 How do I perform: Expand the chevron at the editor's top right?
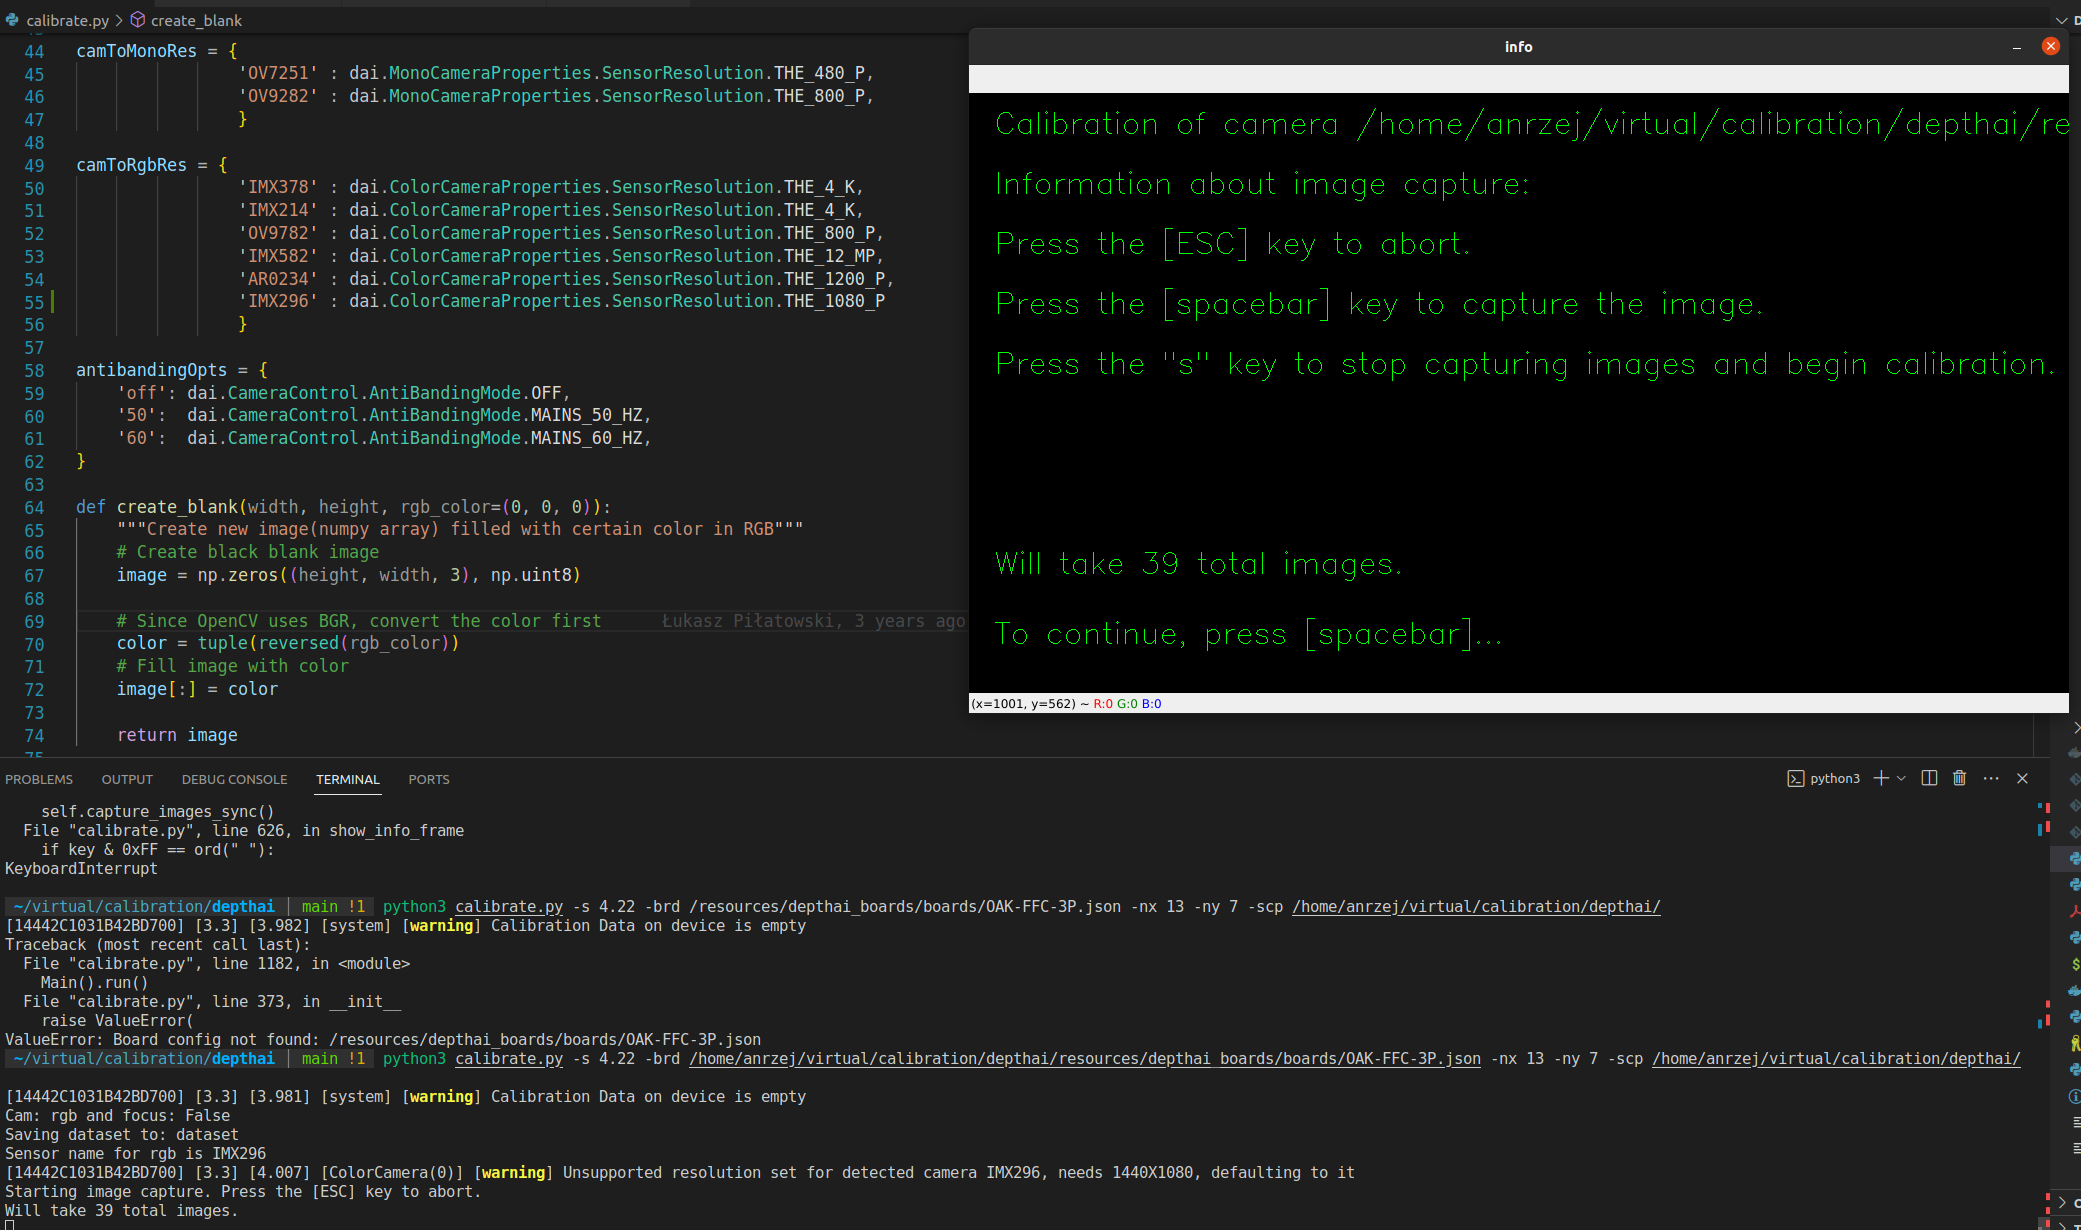2060,20
